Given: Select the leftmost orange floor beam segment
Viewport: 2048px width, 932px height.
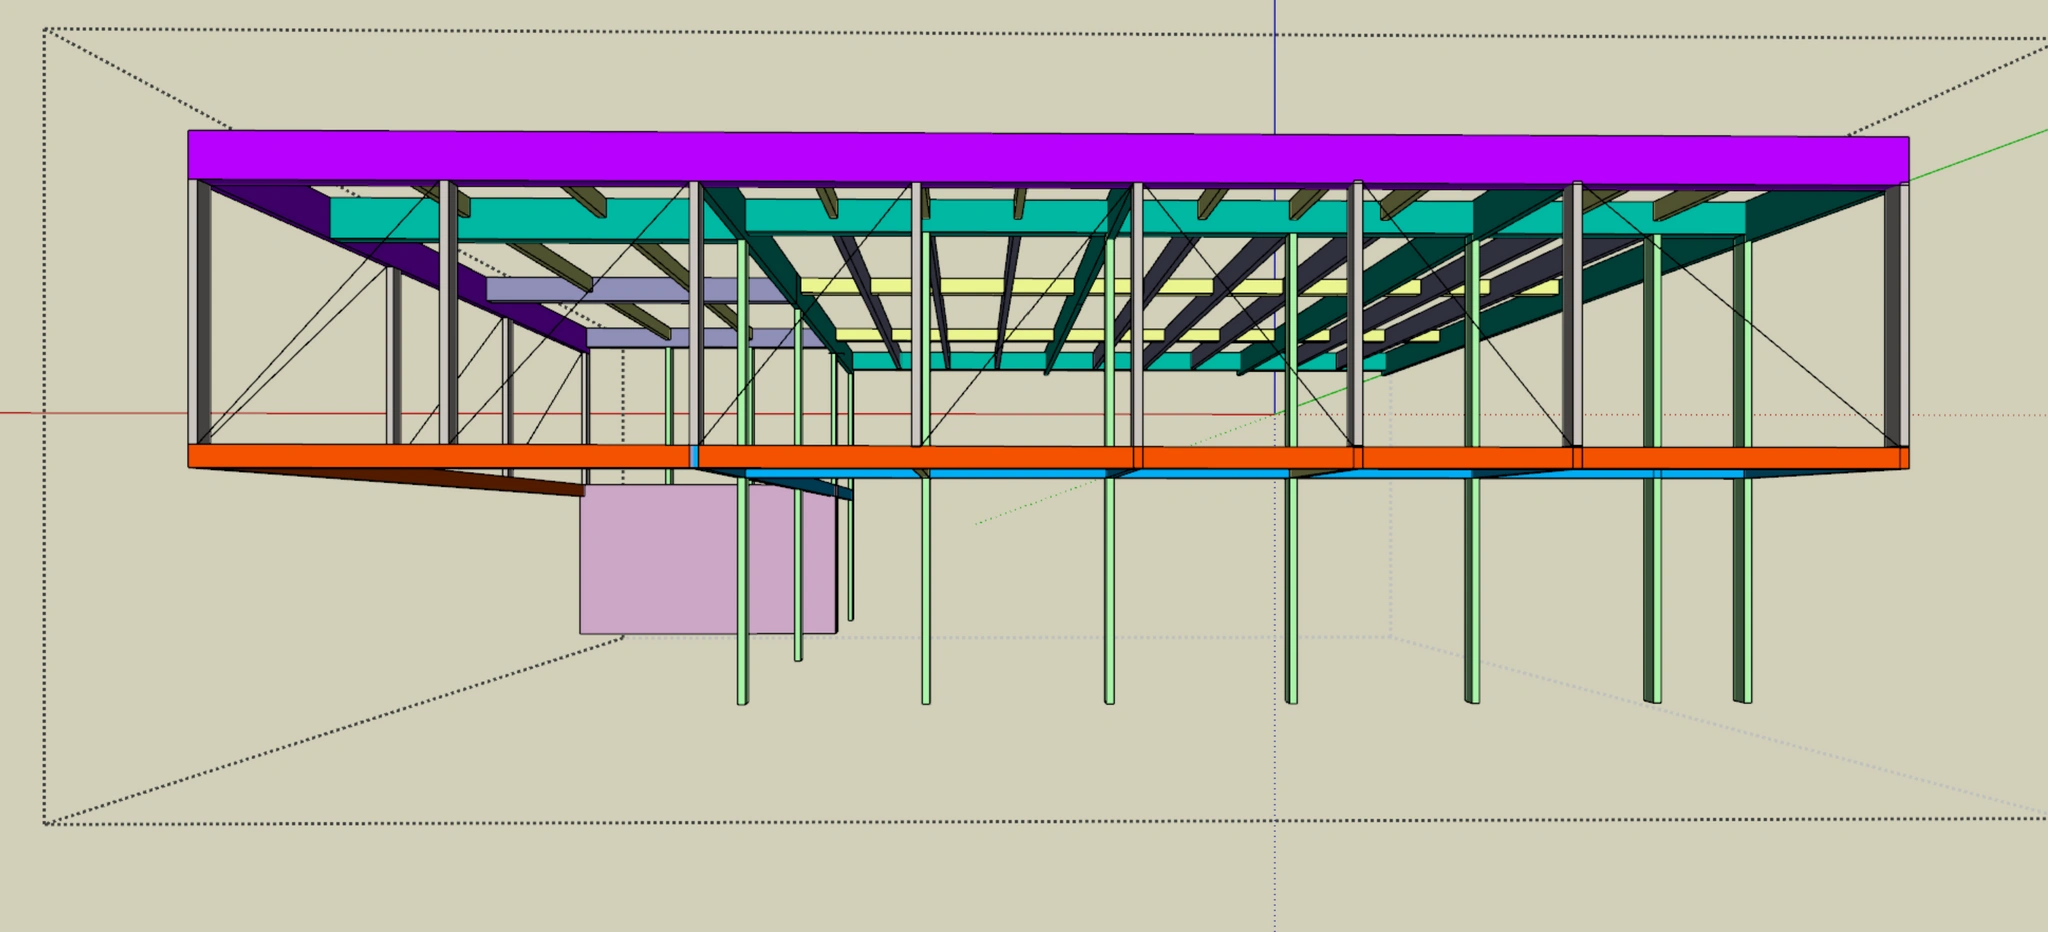Looking at the screenshot, I should [440, 456].
